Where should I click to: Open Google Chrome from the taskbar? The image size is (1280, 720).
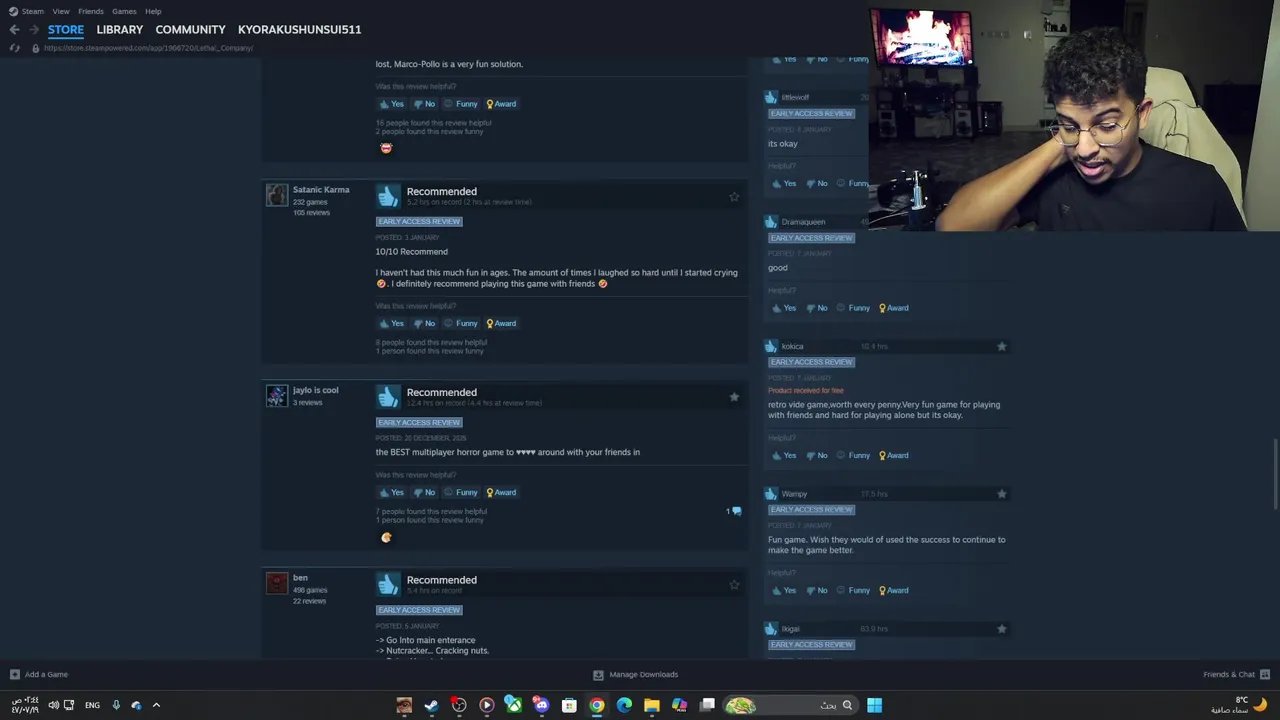point(596,705)
